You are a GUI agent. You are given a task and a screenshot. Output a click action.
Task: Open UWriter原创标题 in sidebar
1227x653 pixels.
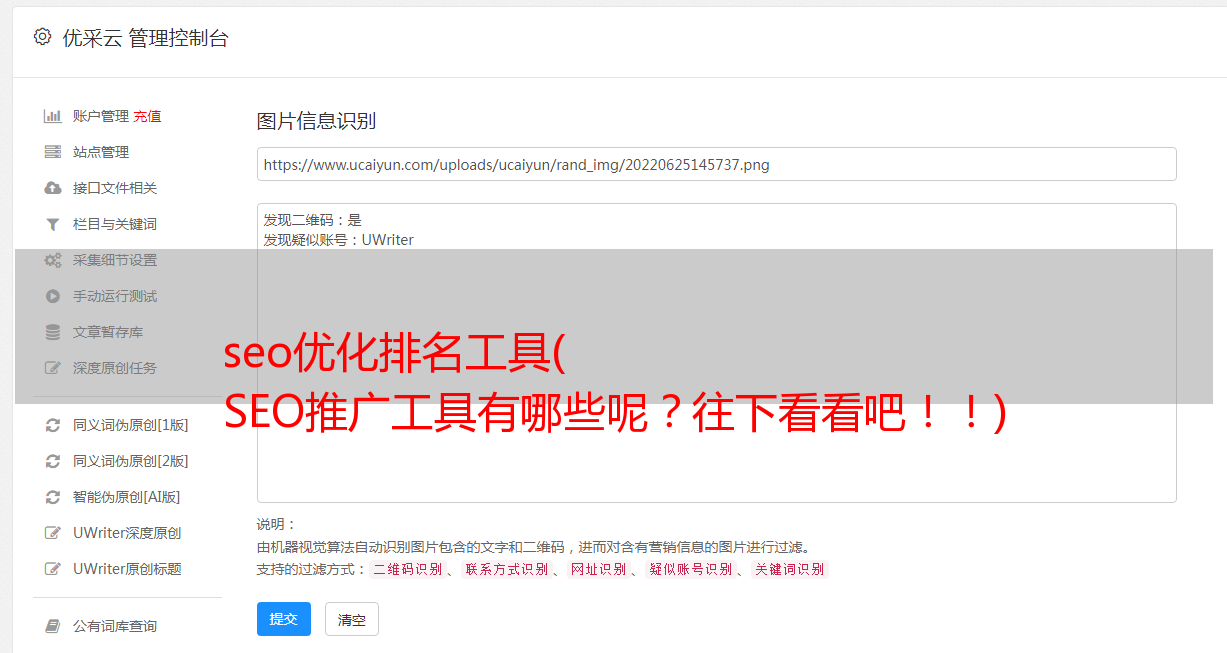click(x=127, y=569)
